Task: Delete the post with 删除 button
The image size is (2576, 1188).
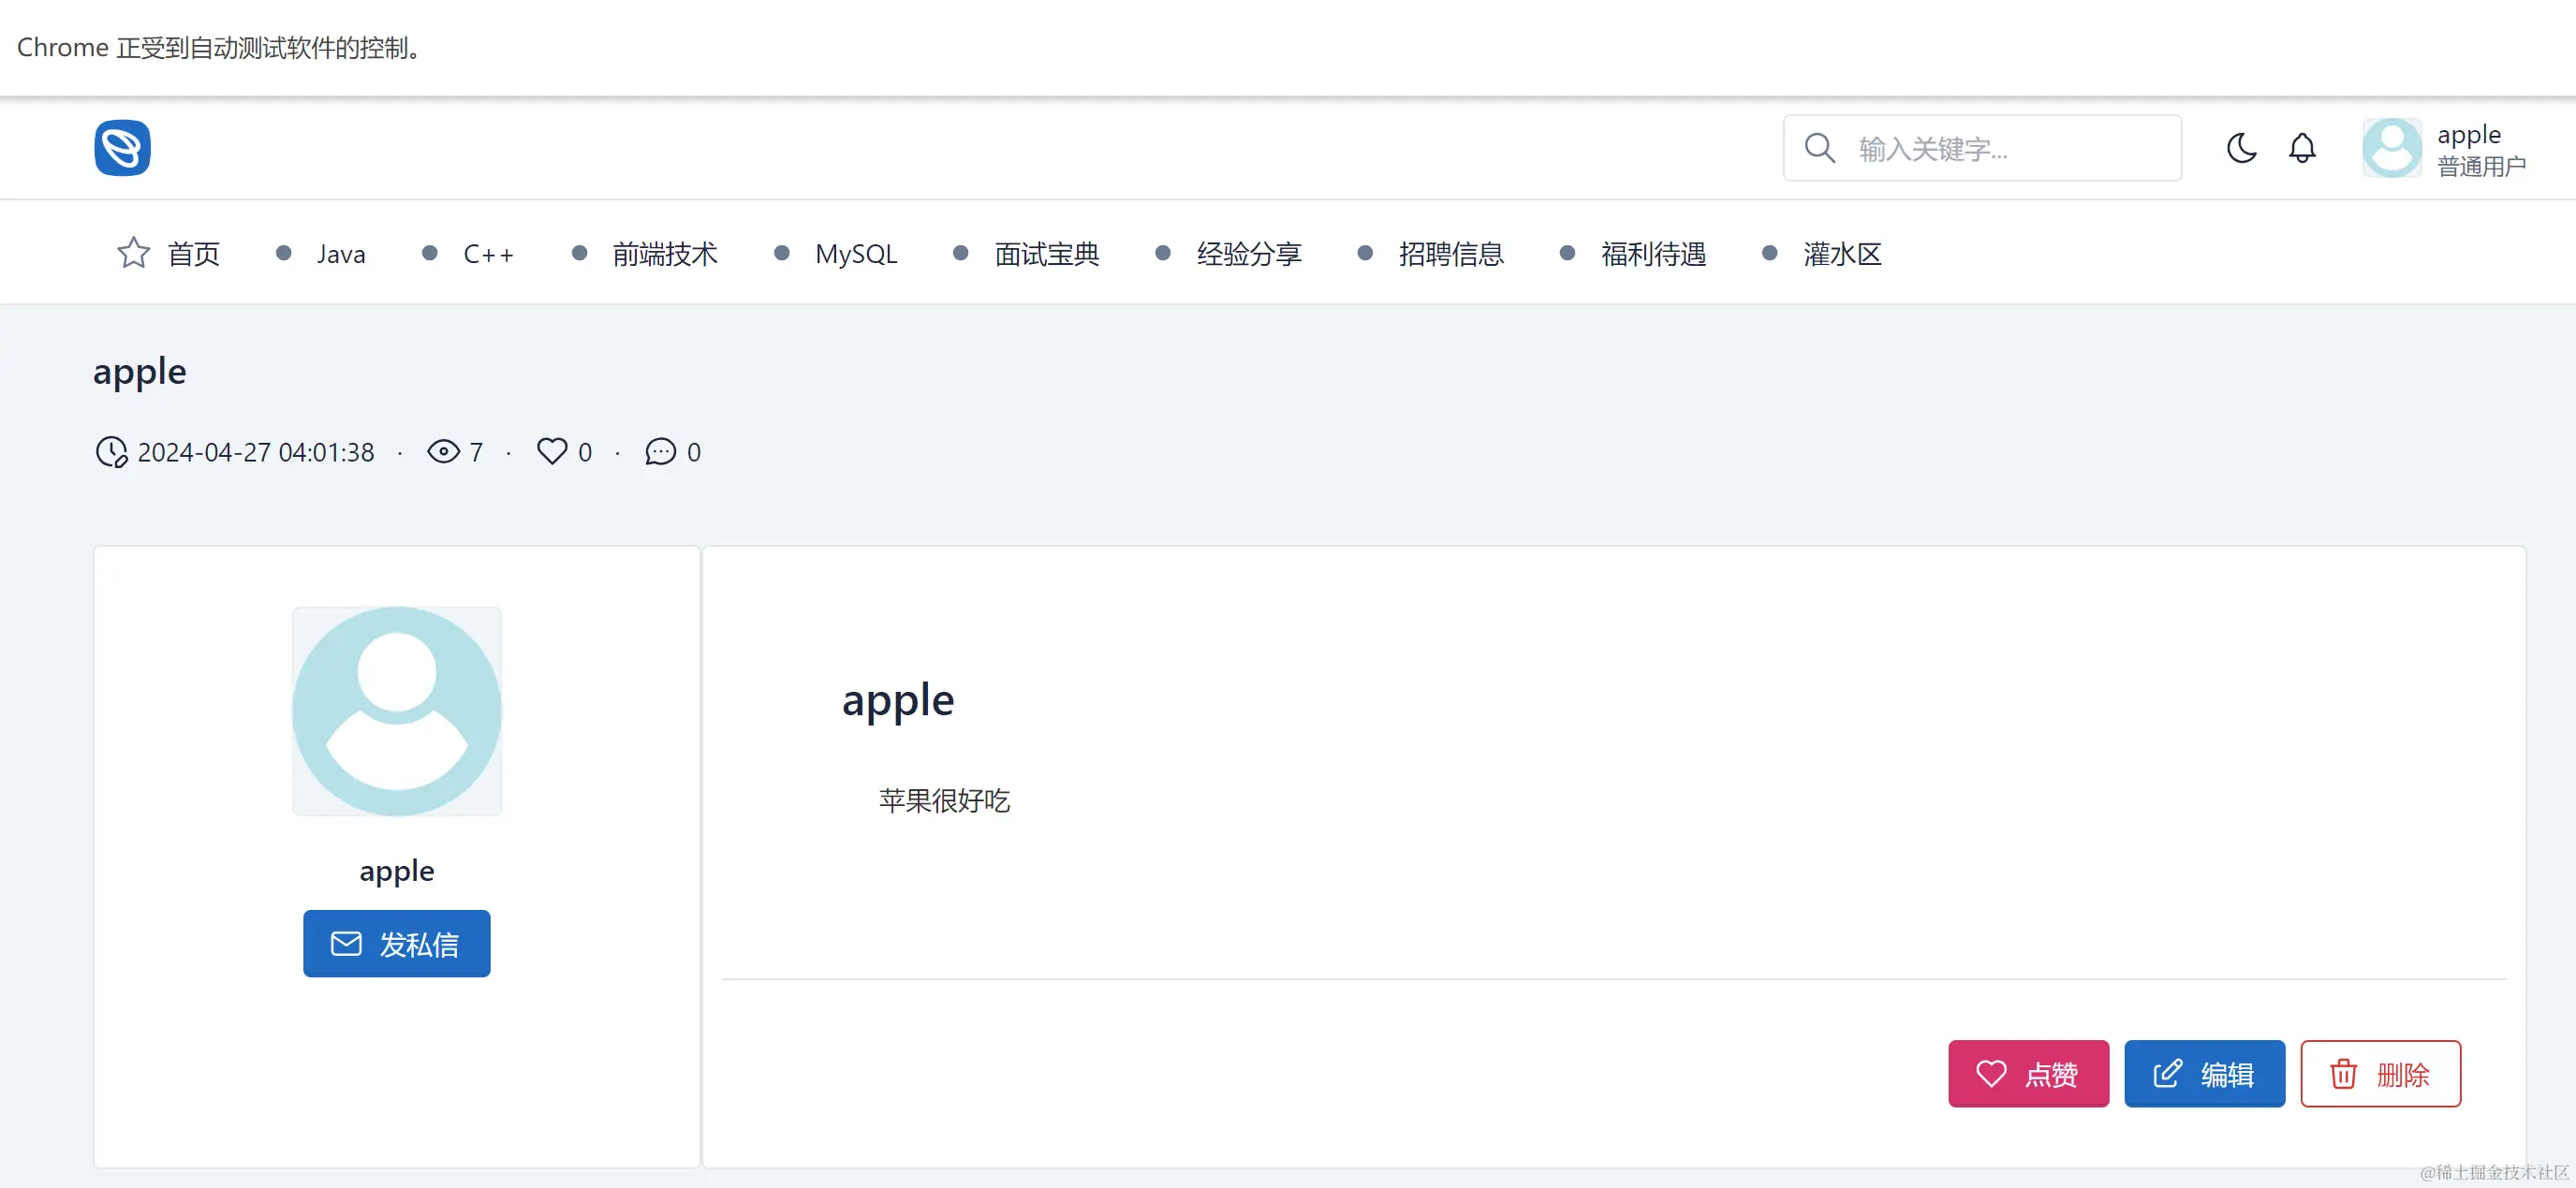Action: [2380, 1074]
